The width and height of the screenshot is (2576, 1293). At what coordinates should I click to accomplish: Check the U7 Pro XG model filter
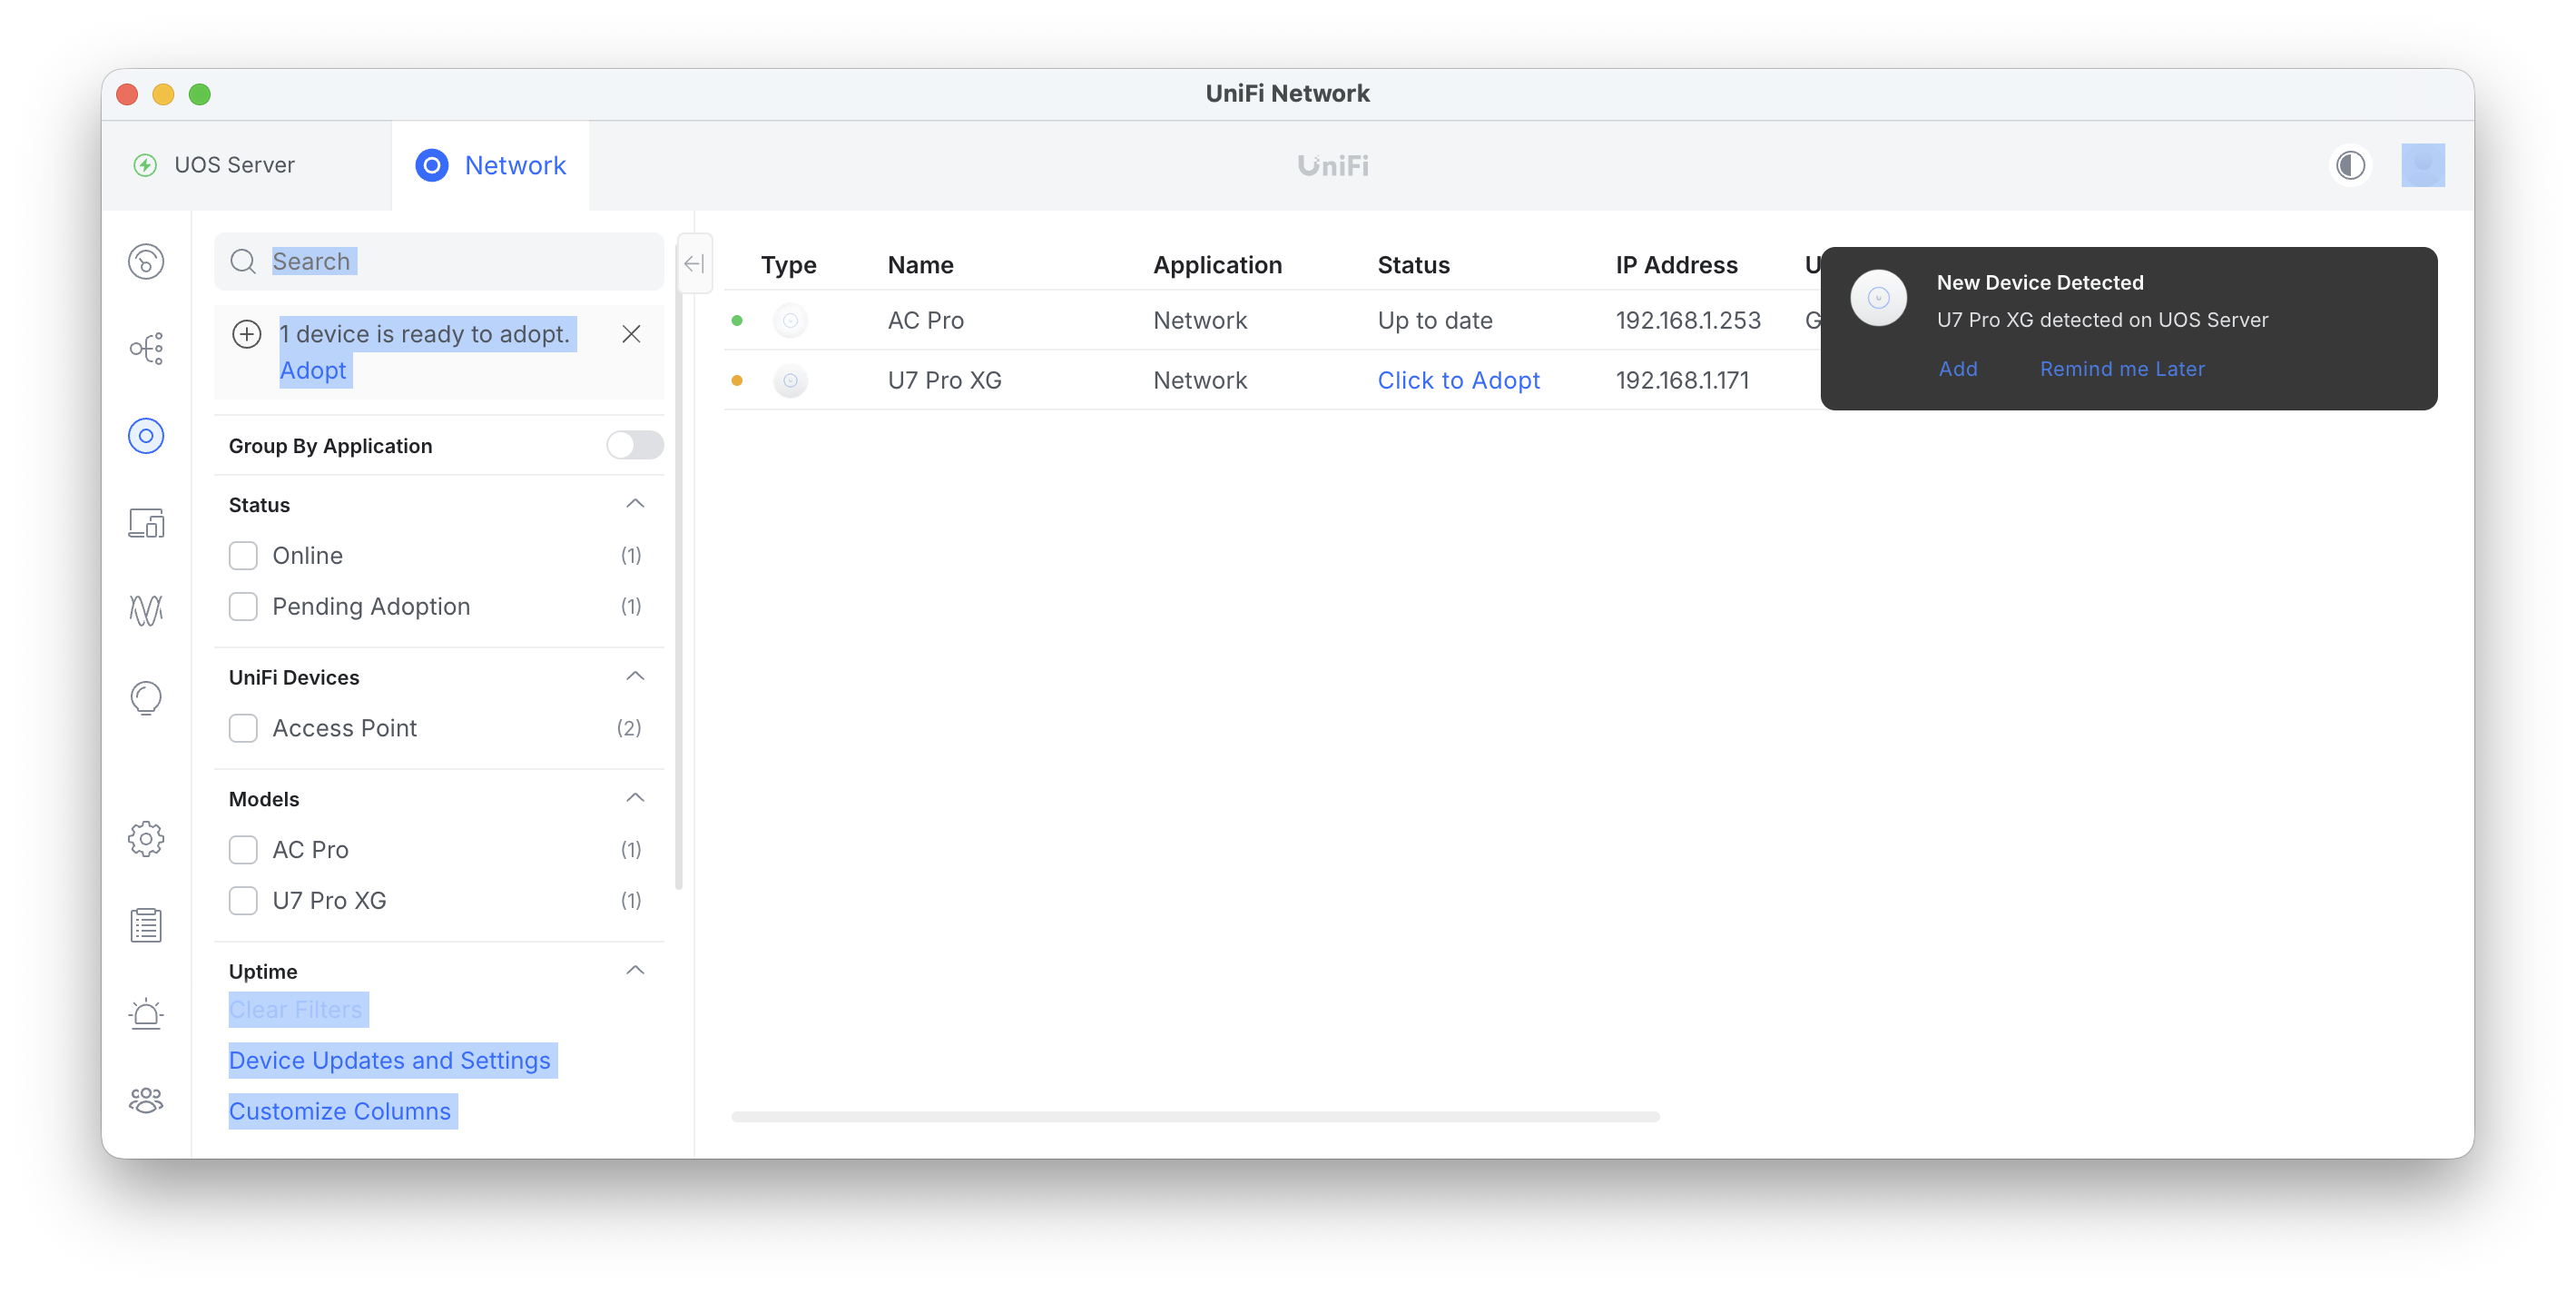tap(243, 900)
